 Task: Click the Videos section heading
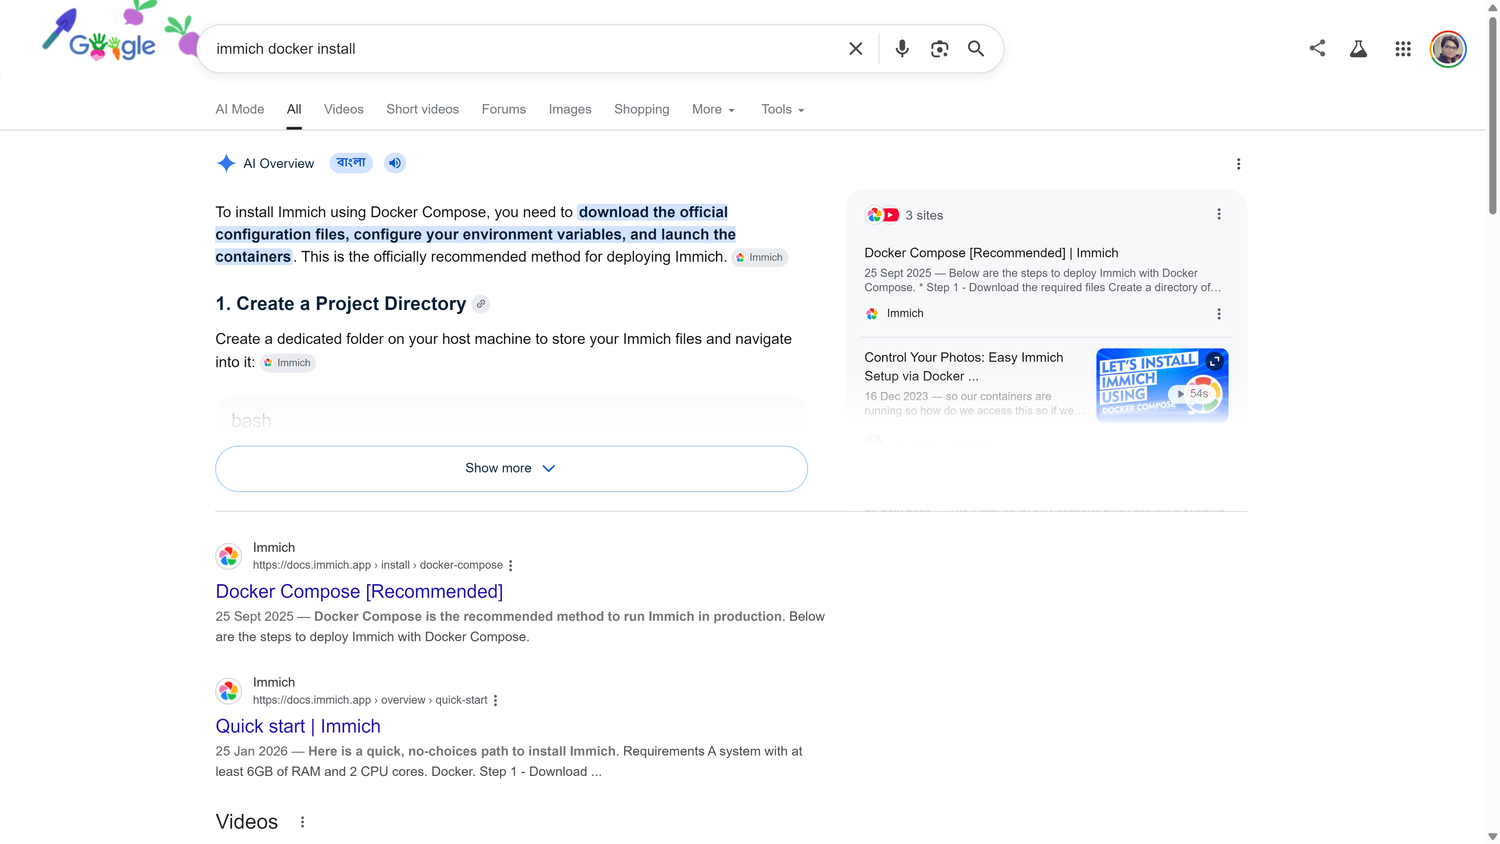[247, 822]
